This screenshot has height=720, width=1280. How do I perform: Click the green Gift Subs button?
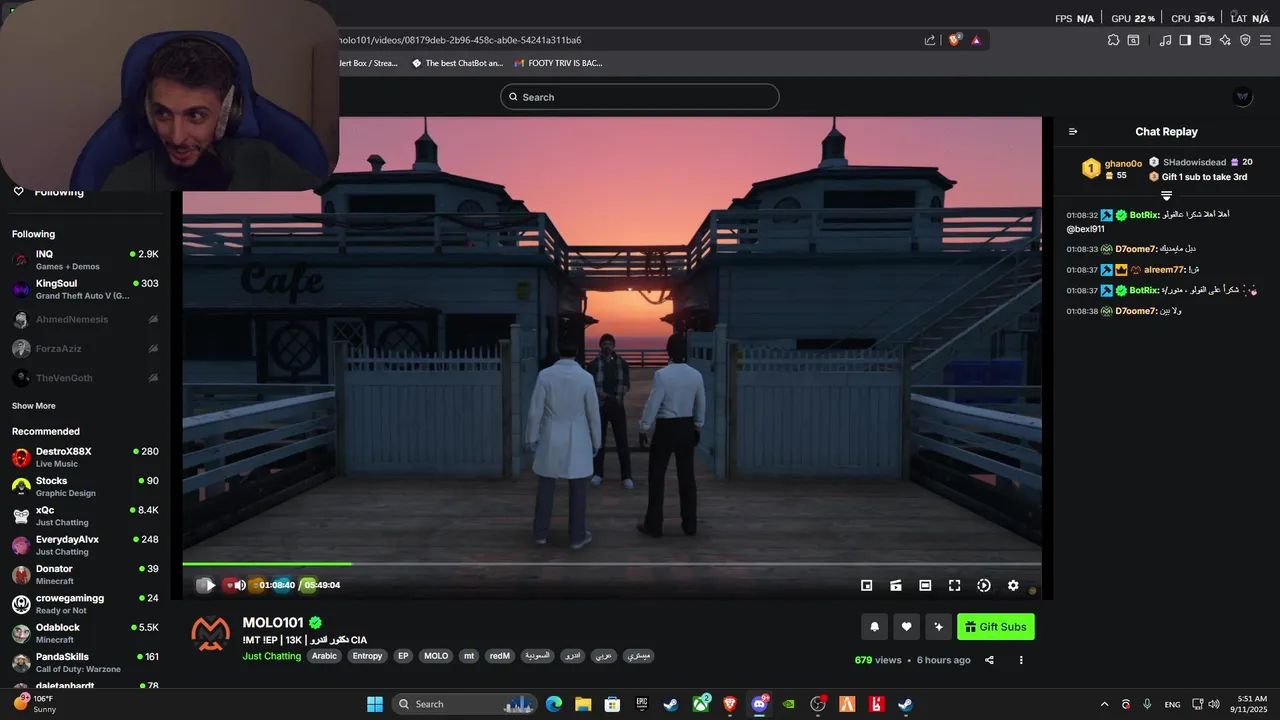point(996,627)
